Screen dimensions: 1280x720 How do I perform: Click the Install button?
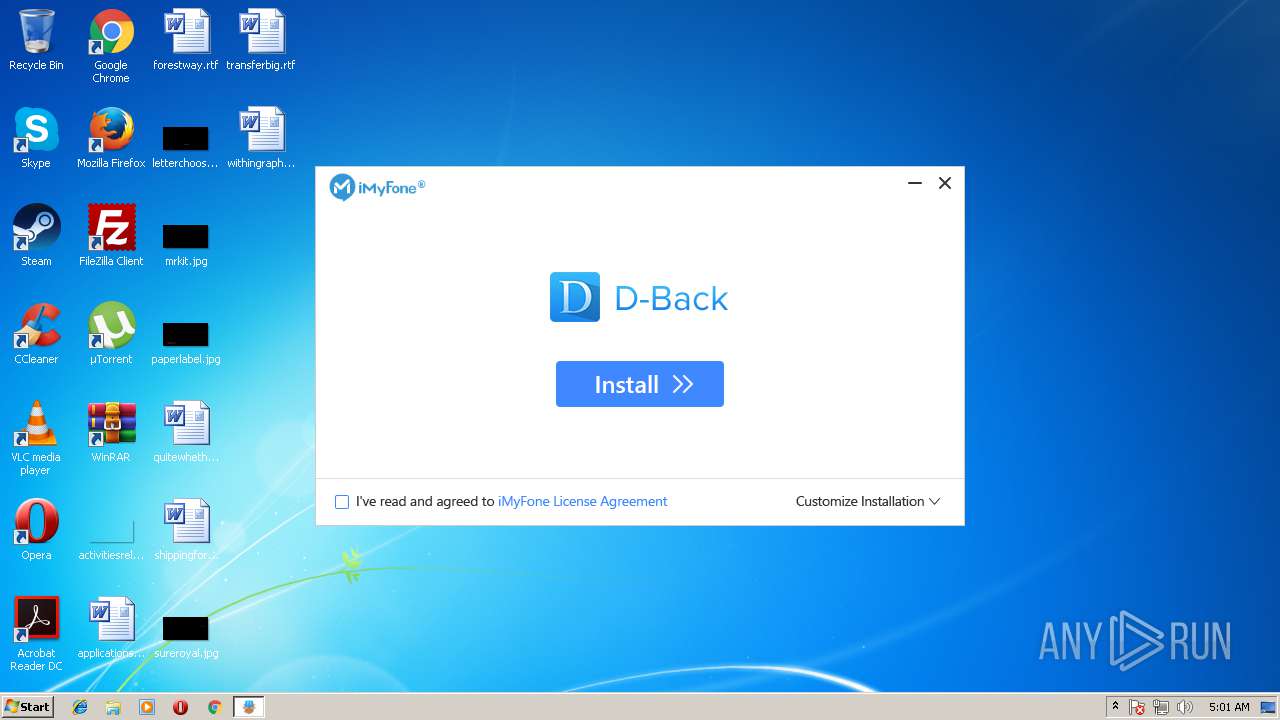pyautogui.click(x=639, y=384)
